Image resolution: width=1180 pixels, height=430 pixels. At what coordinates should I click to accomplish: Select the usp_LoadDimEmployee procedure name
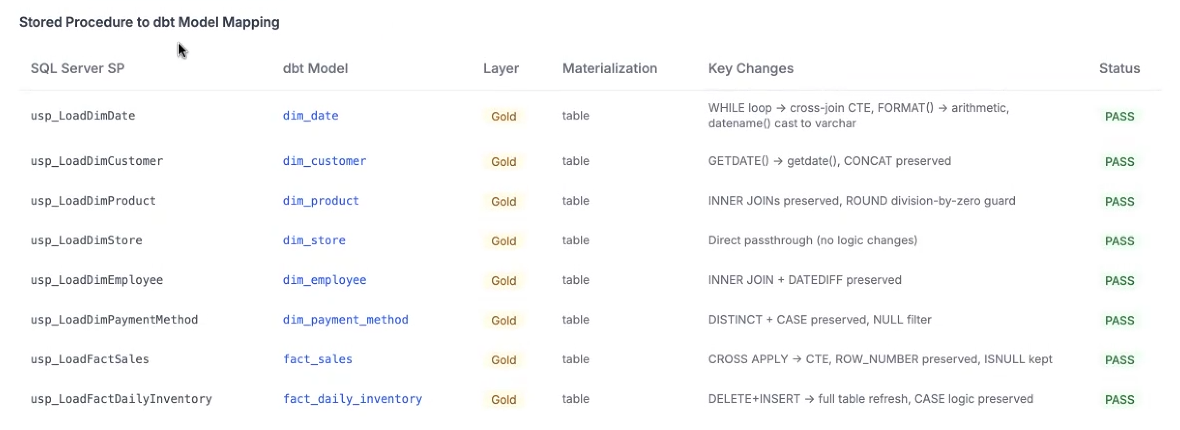point(97,280)
